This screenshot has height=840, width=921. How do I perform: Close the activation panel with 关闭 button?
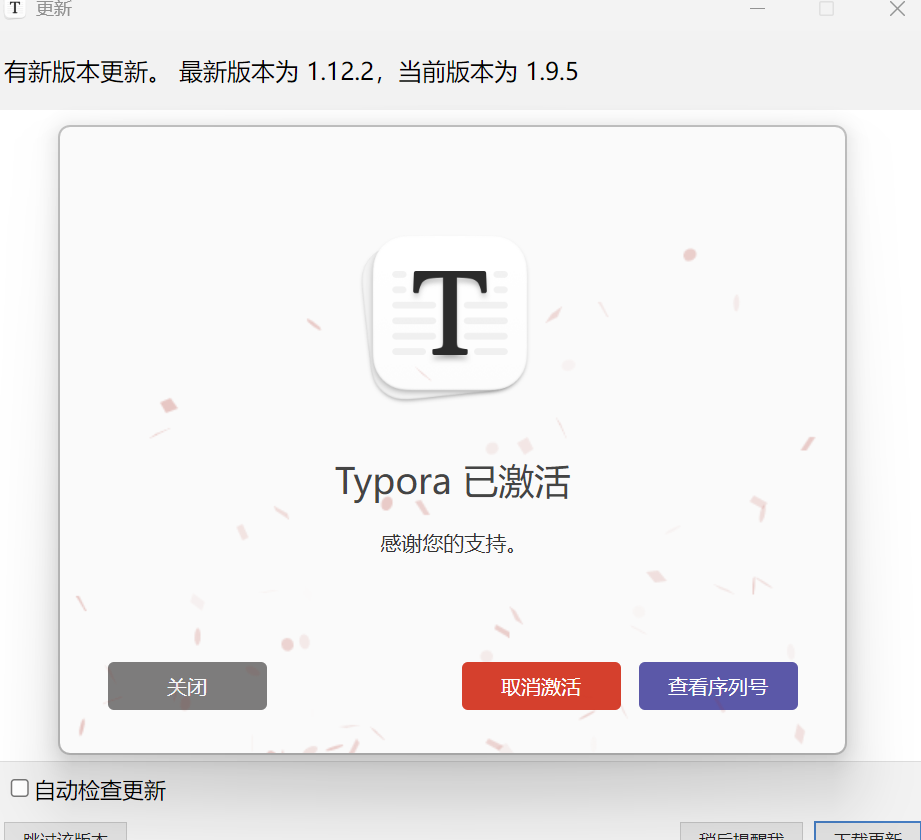coord(187,686)
